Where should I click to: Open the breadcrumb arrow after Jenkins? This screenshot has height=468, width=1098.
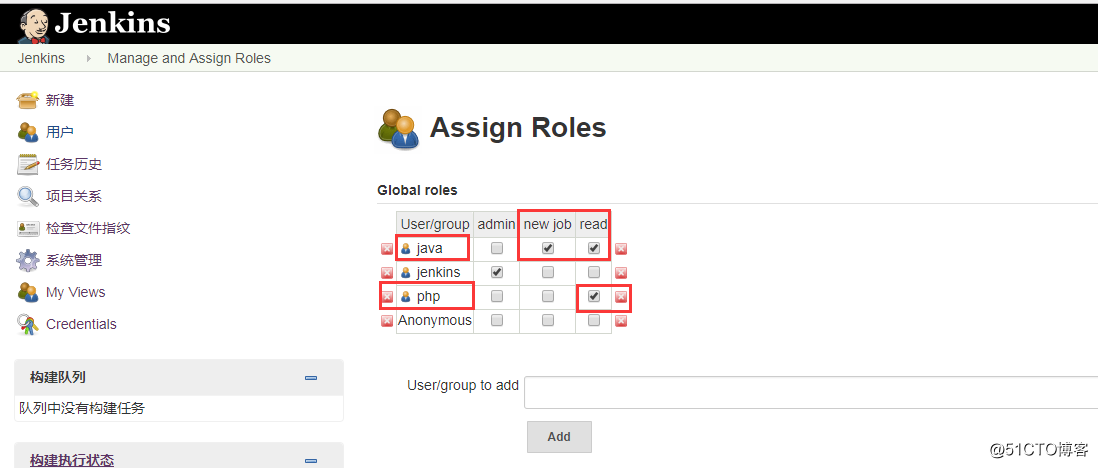(x=88, y=59)
